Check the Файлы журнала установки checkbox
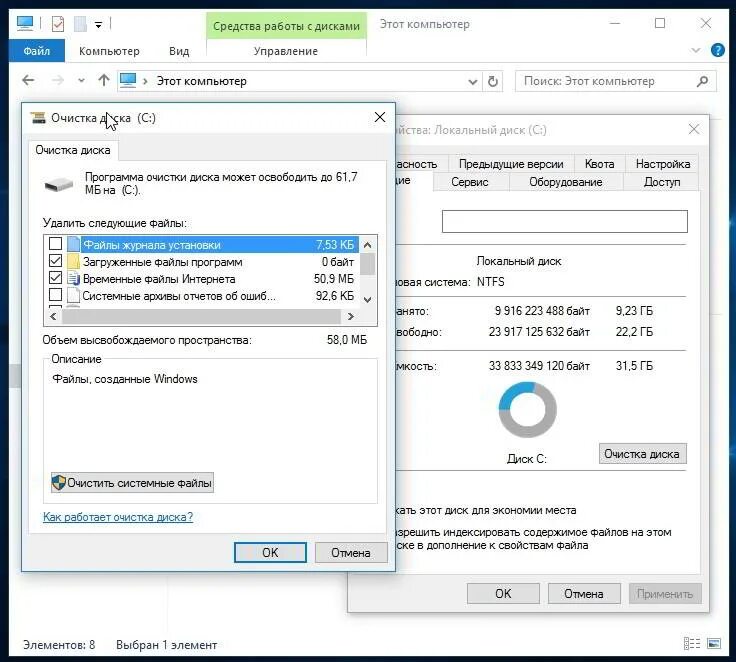 coord(55,243)
